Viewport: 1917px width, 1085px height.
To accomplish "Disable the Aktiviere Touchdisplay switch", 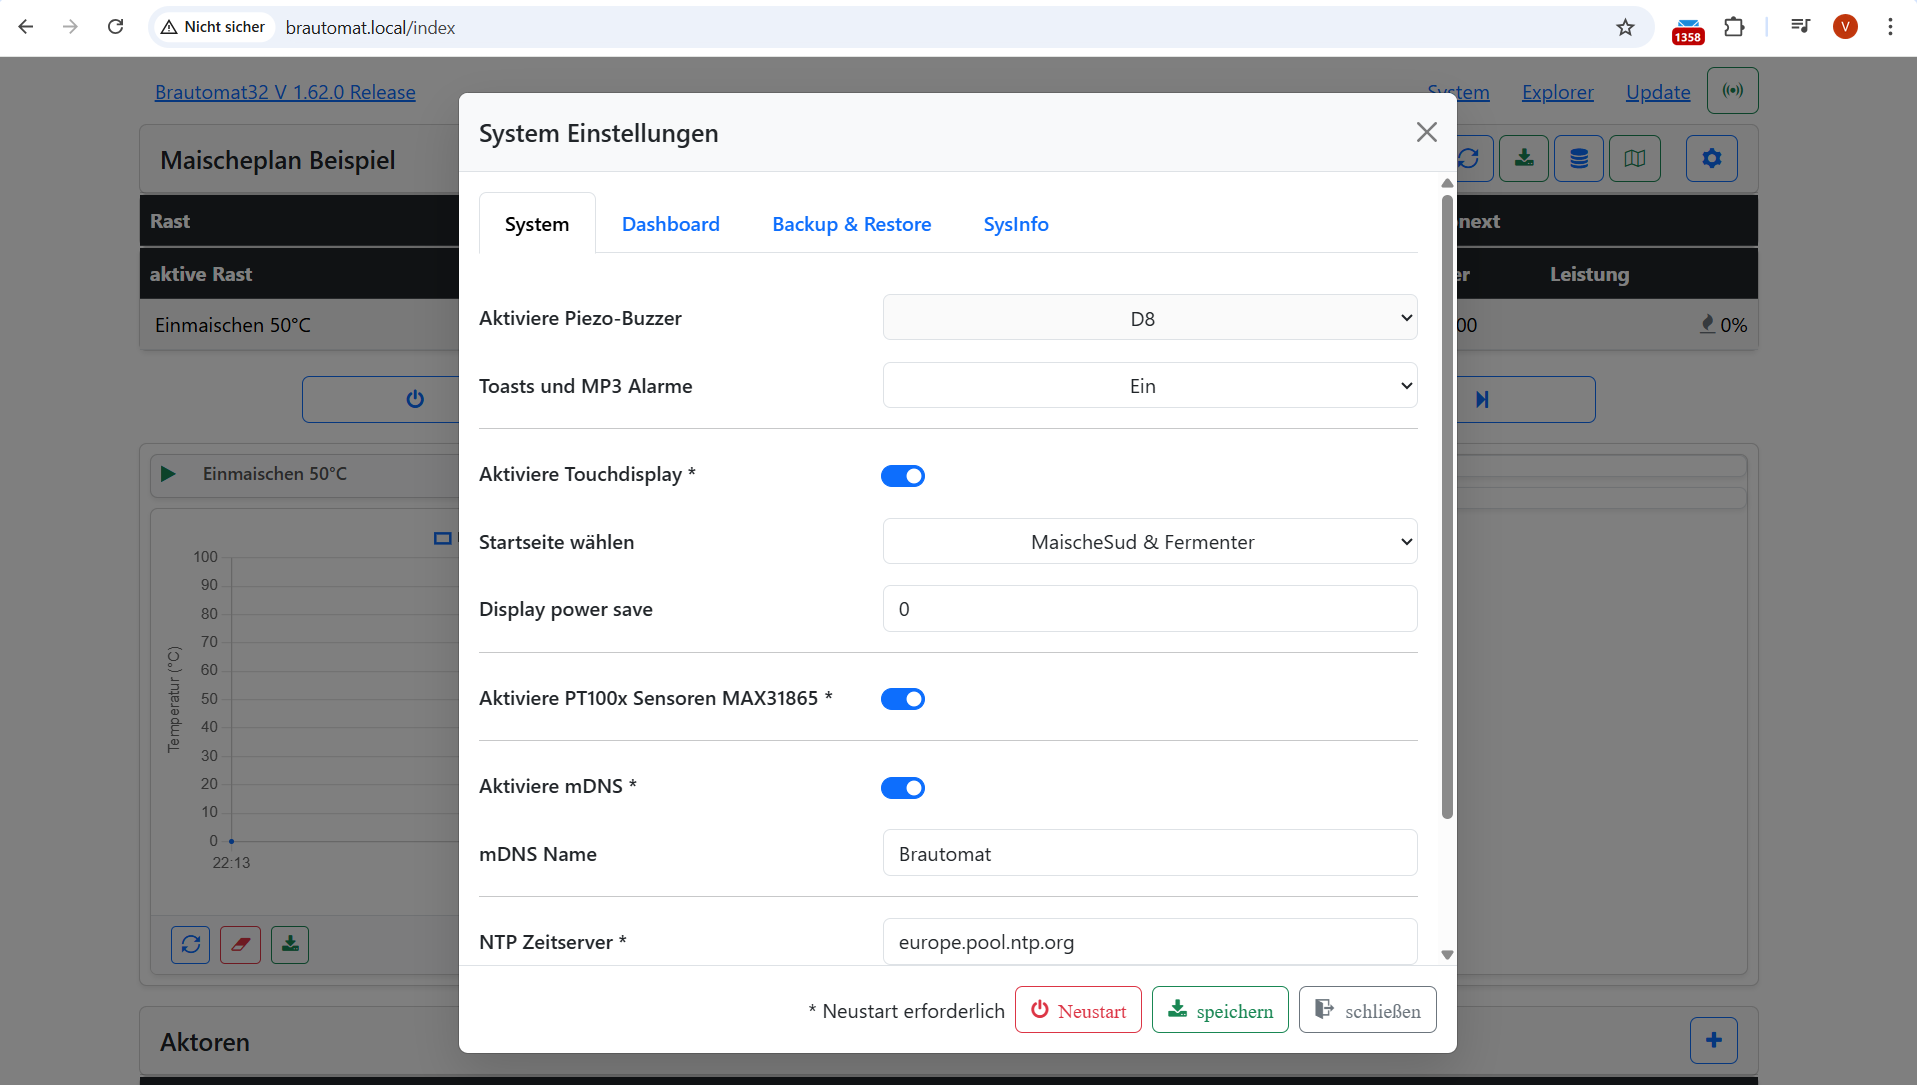I will pyautogui.click(x=902, y=476).
